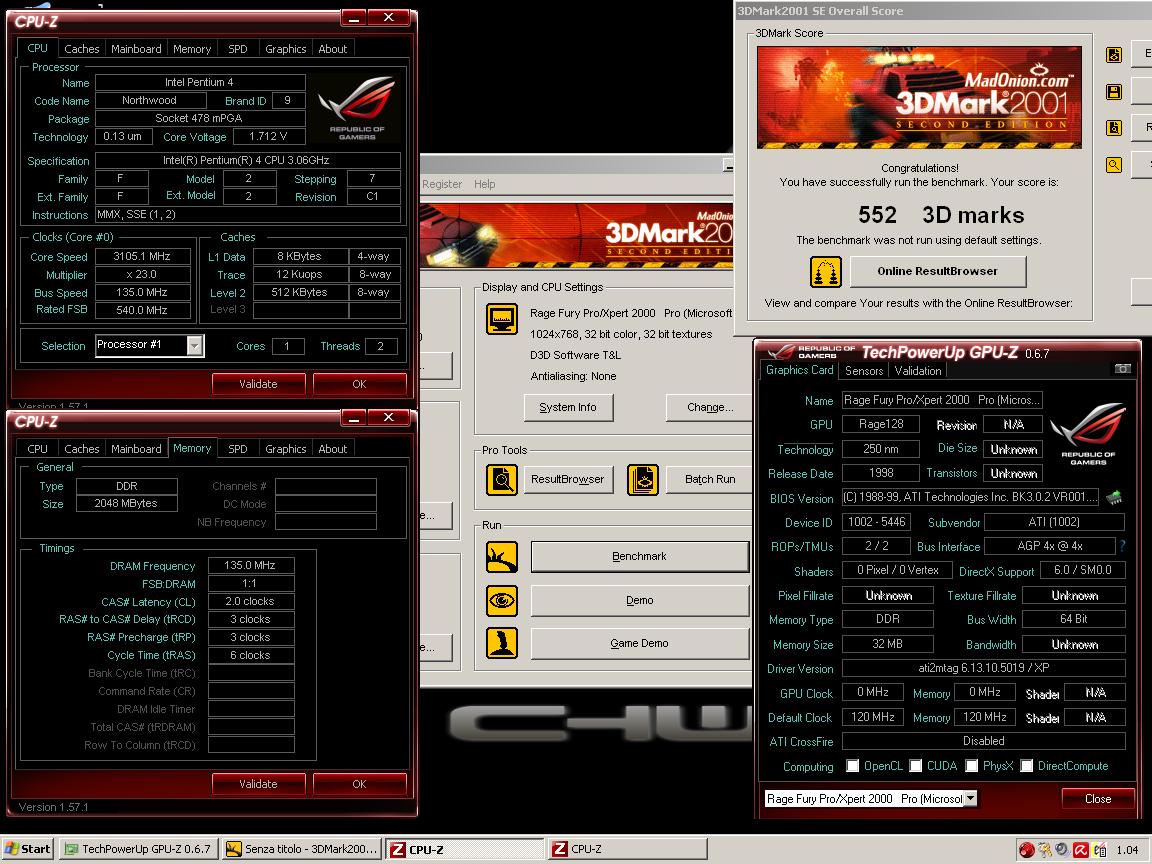Click OK in bottom CPU-Z window
Viewport: 1152px width, 864px height.
click(359, 784)
